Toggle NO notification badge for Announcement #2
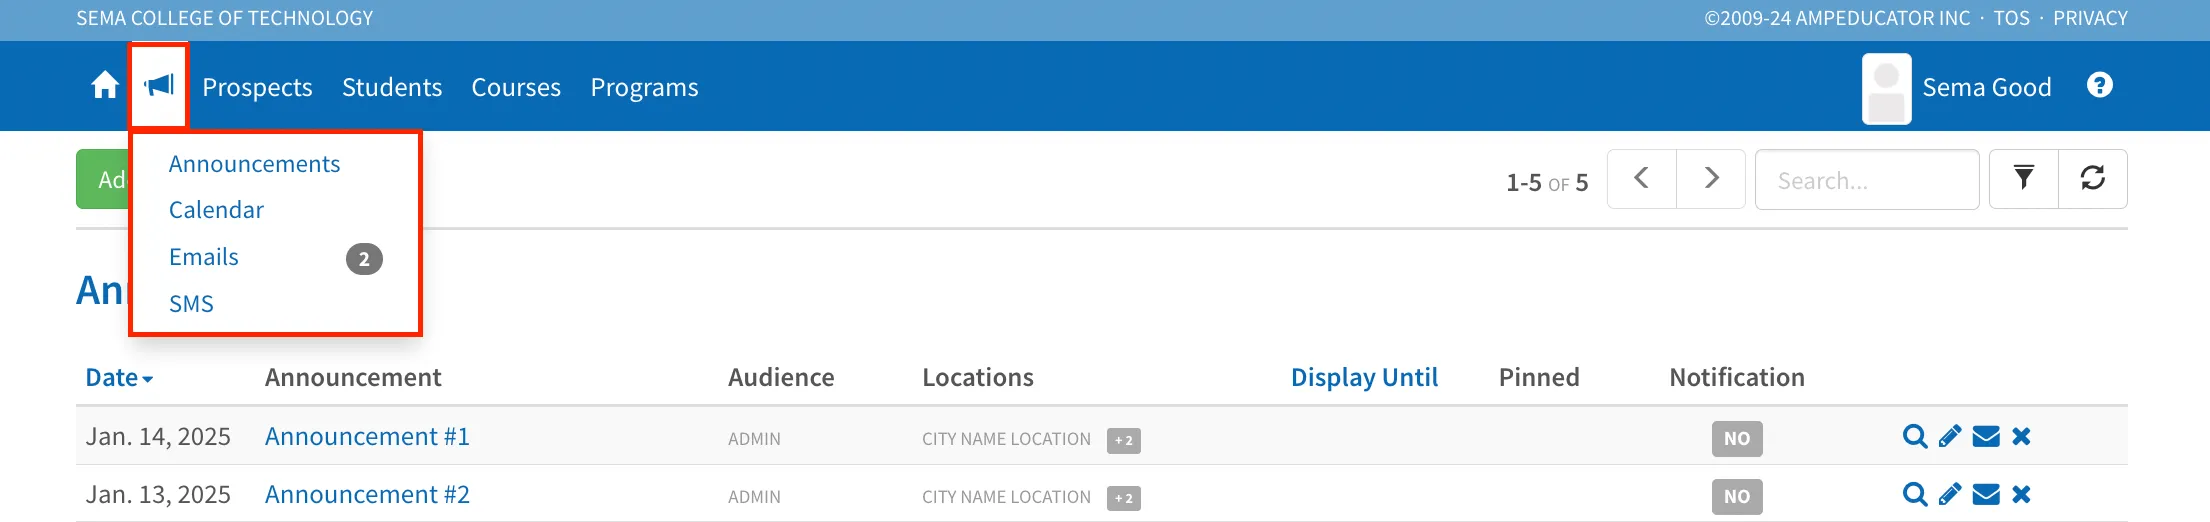2210x522 pixels. click(1737, 497)
